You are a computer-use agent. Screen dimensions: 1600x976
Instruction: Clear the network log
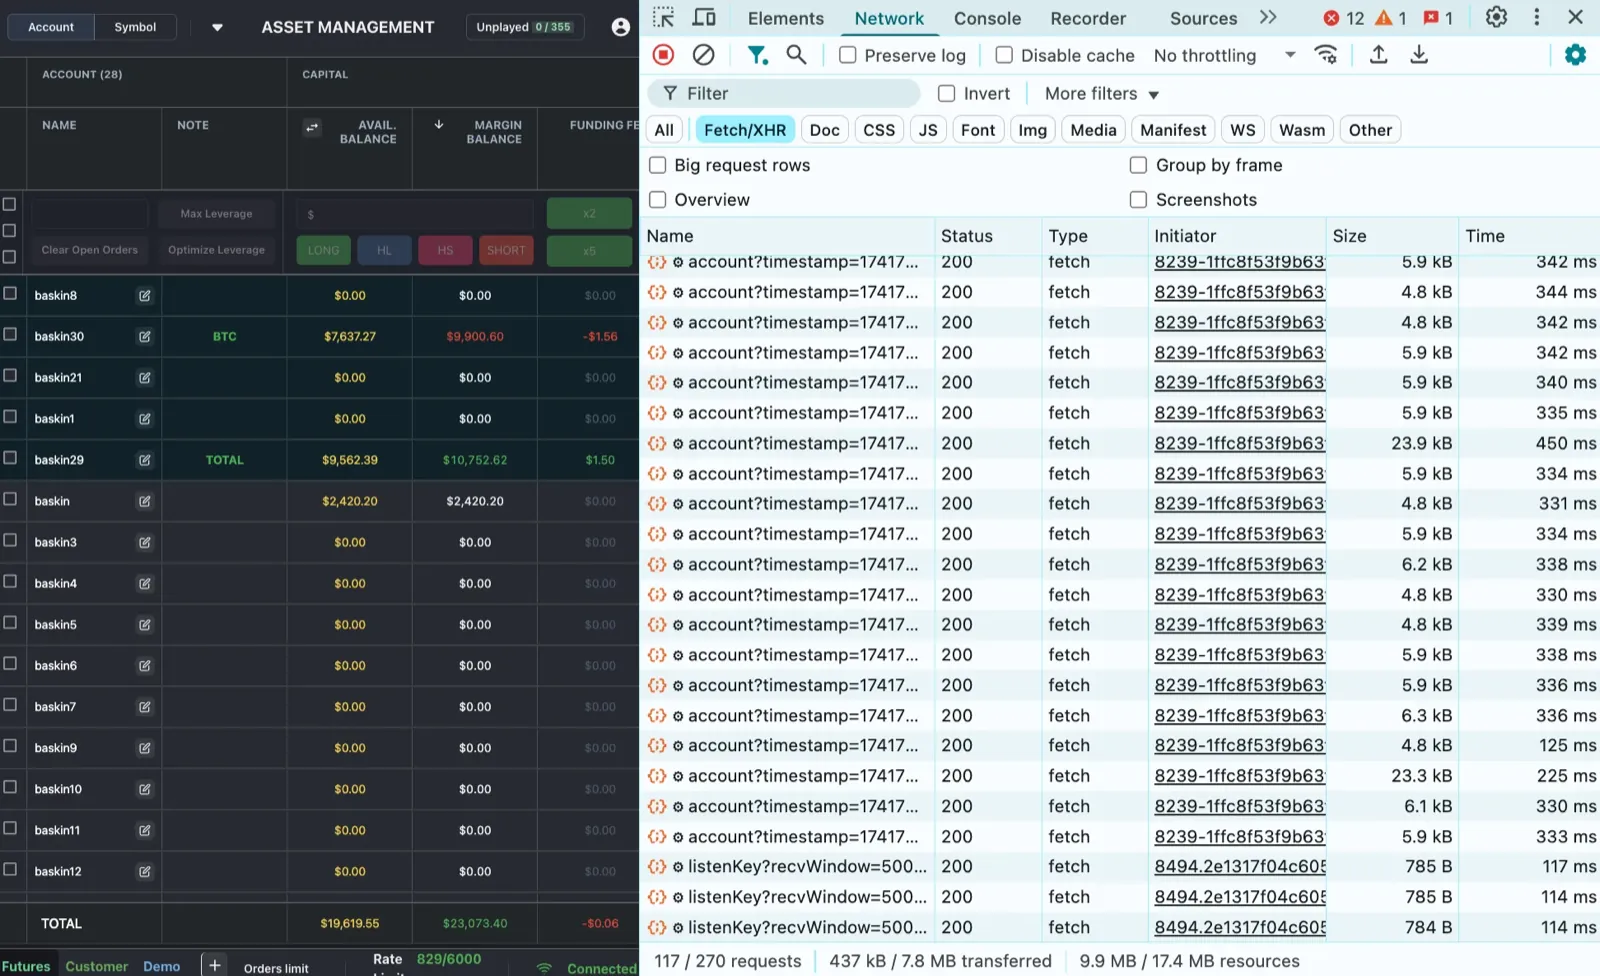704,55
